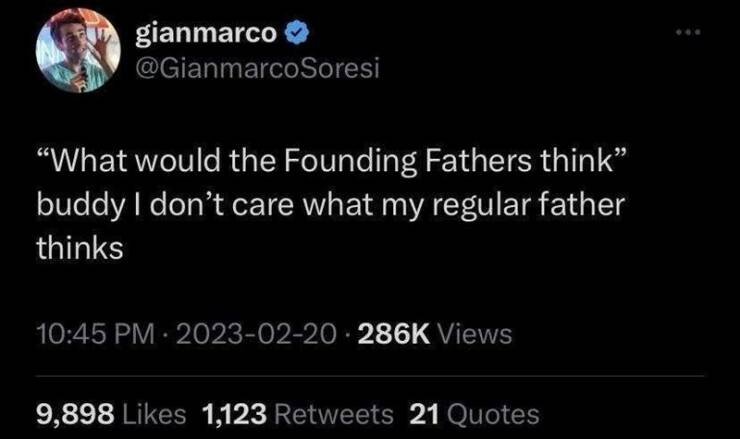This screenshot has width=740, height=439.
Task: Click the word thinks on last tweet line
Action: click(x=79, y=248)
